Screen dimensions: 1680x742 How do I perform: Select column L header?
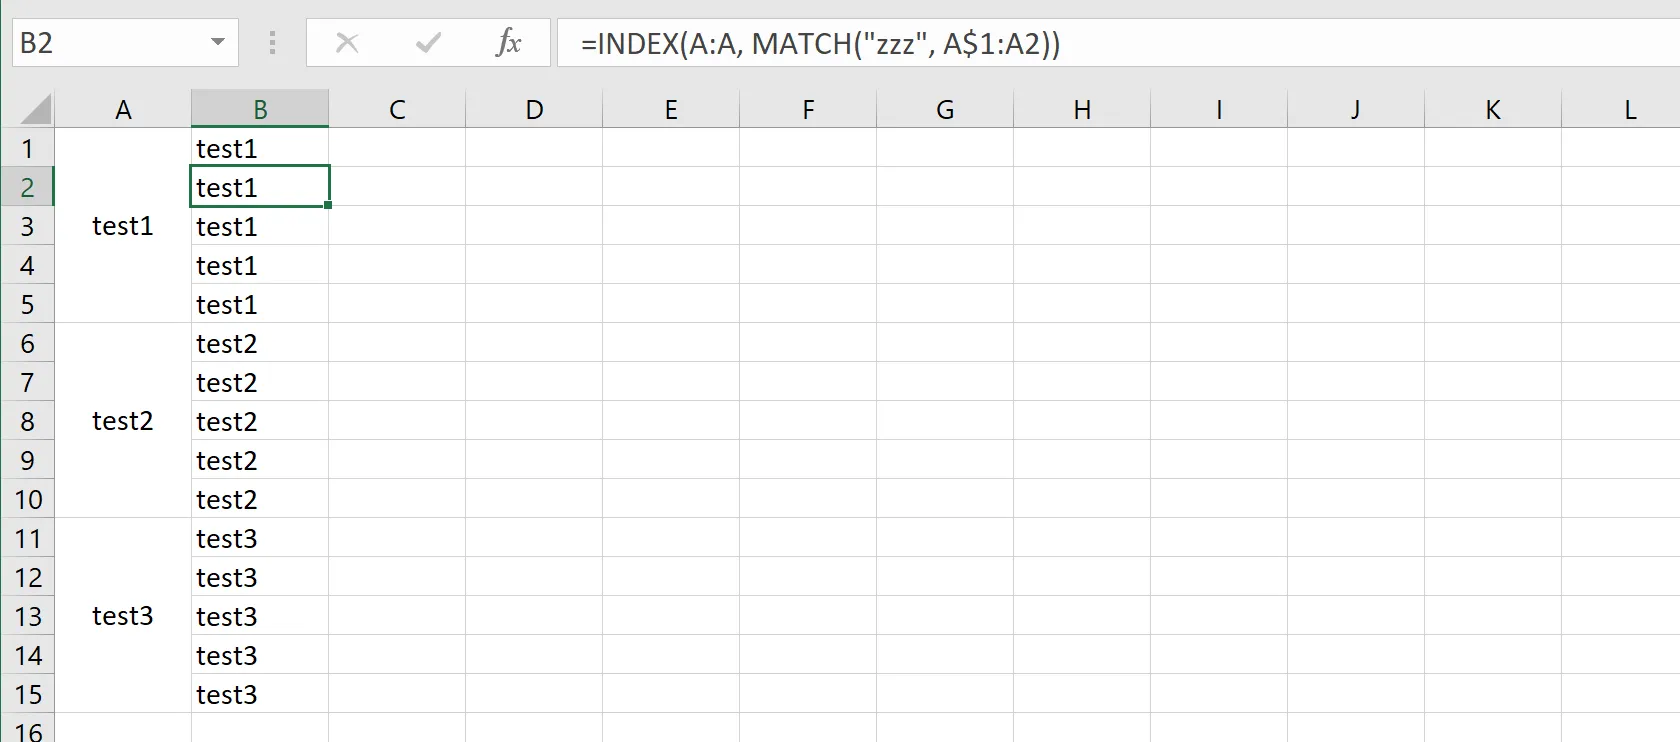(1629, 109)
